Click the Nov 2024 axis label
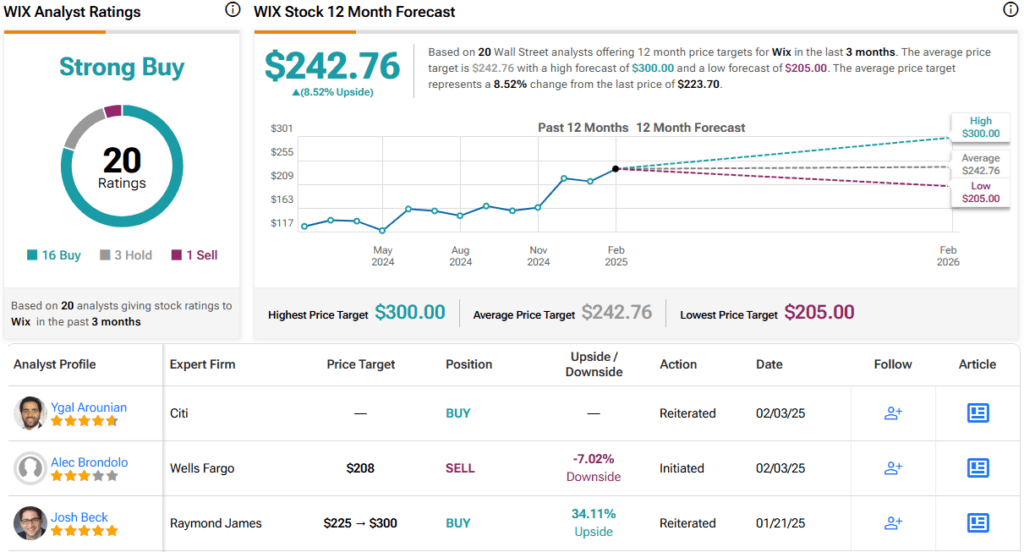The image size is (1024, 552). [538, 256]
